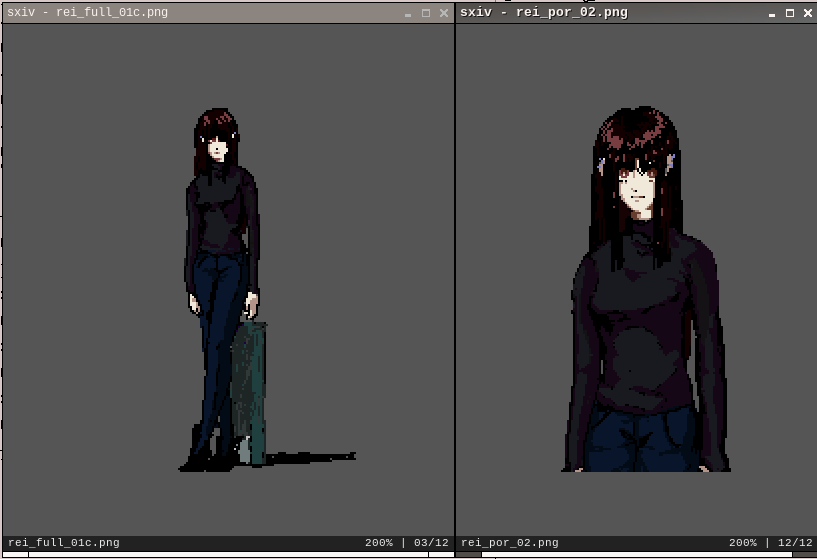Click the '200% | 12/12' status indicator

(x=770, y=543)
